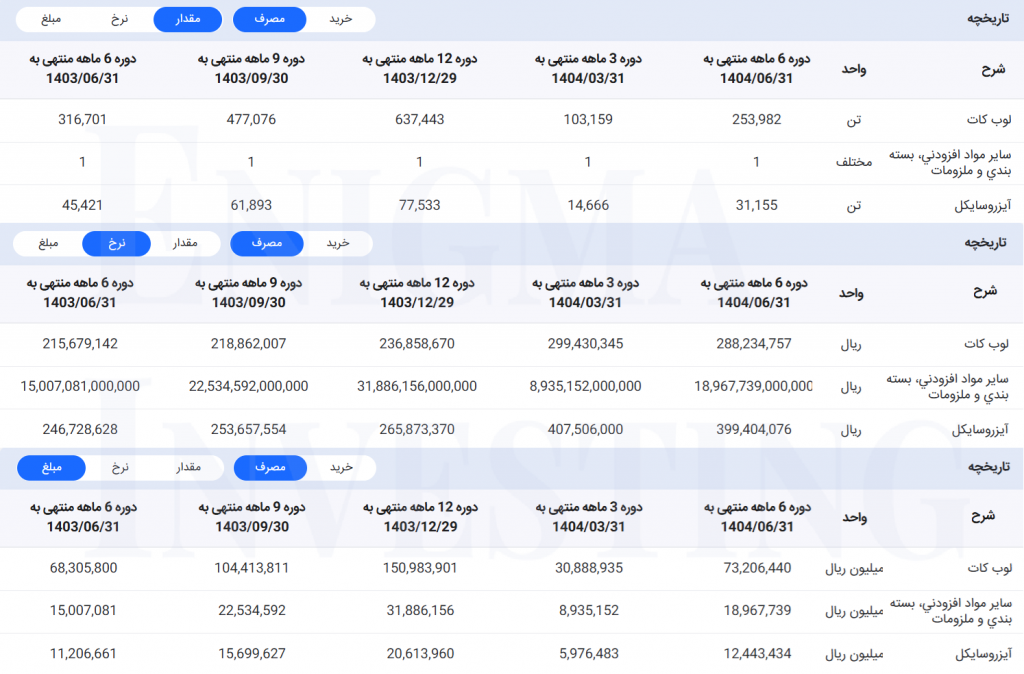1024x674 pixels.
Task: Select نرخ (rate) in bottom table
Action: (x=120, y=468)
